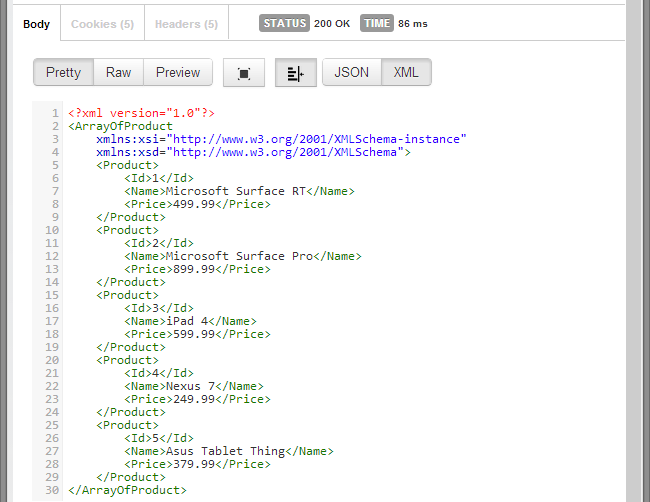650x502 pixels.
Task: Click the Id 5 element line
Action: coord(159,438)
